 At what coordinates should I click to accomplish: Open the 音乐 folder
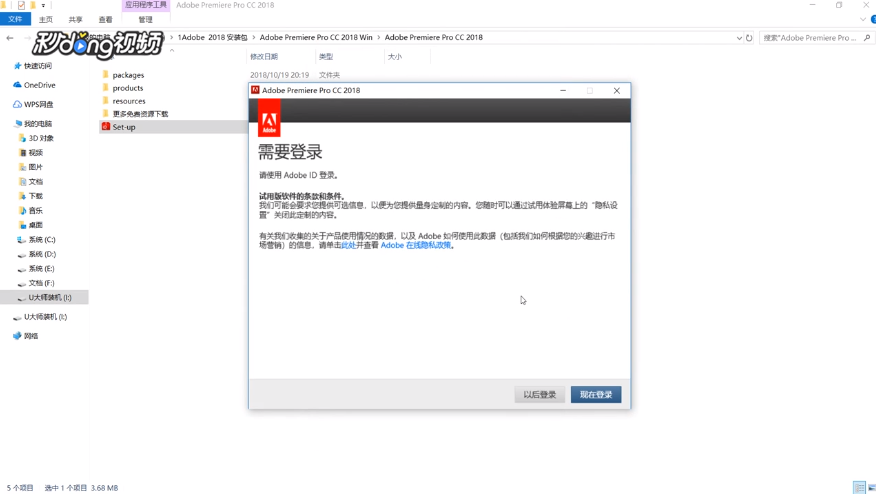point(35,211)
